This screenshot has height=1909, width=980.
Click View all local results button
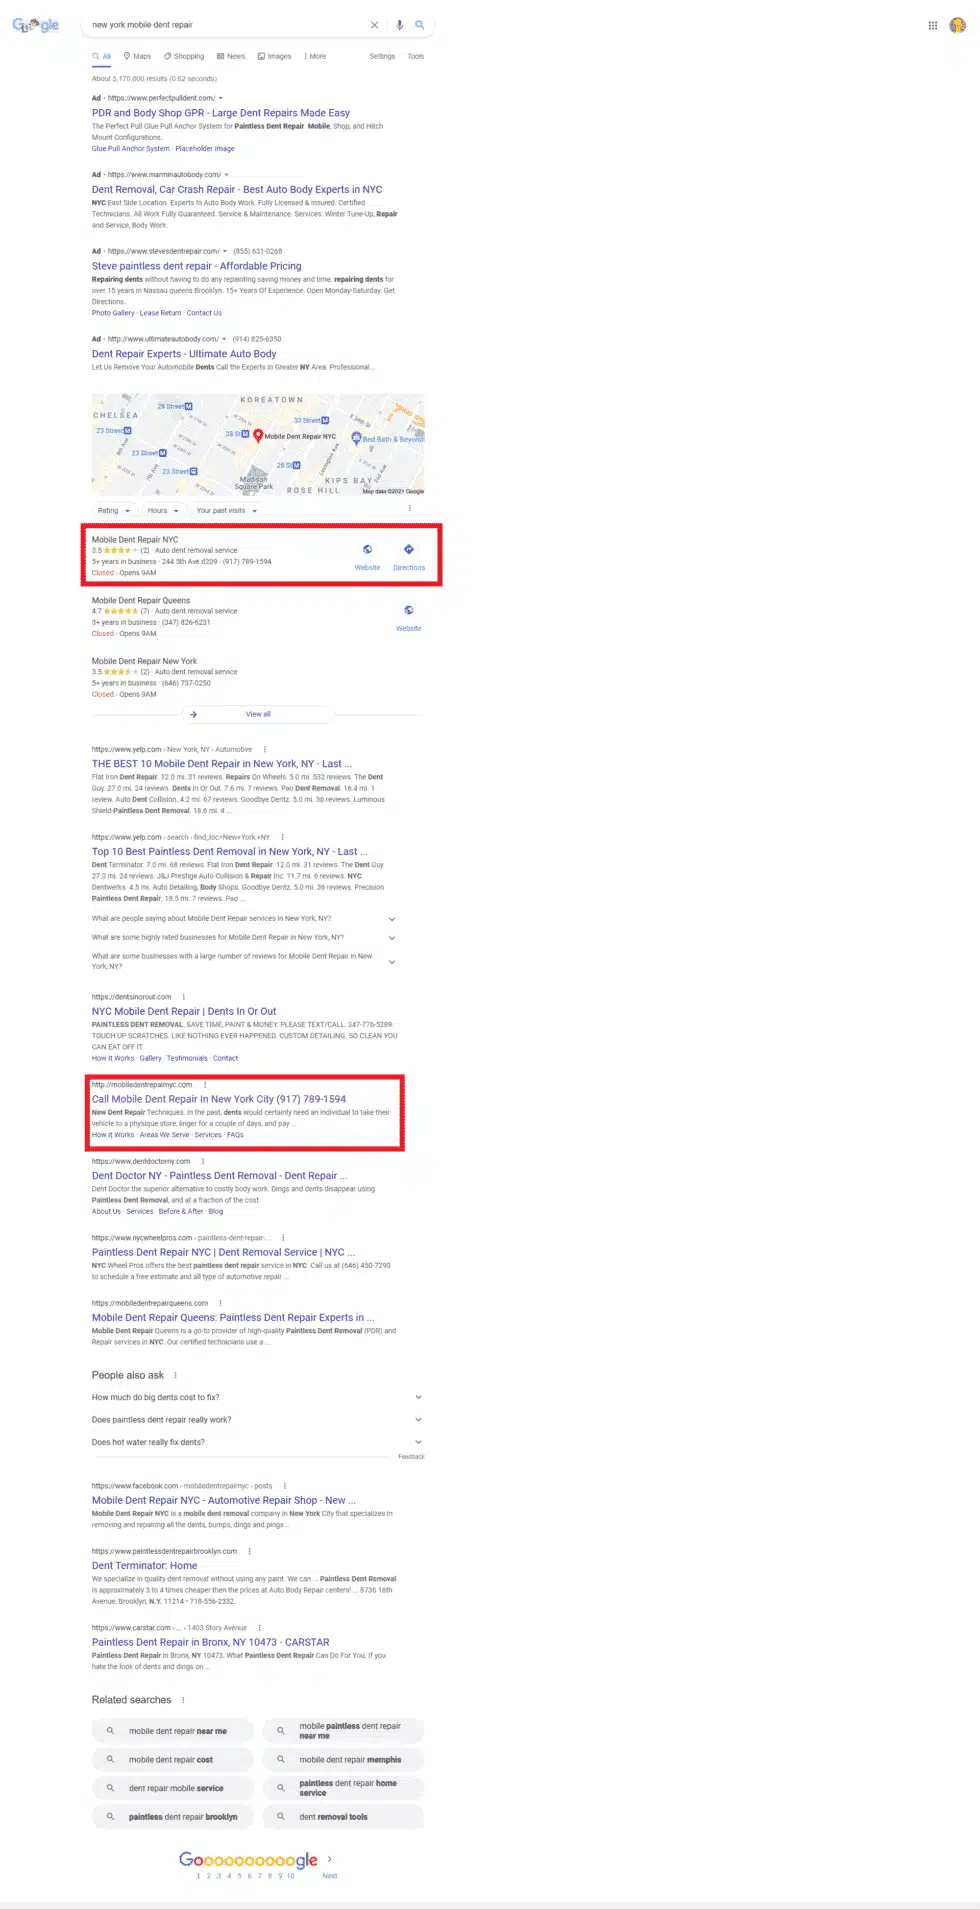[x=258, y=715]
